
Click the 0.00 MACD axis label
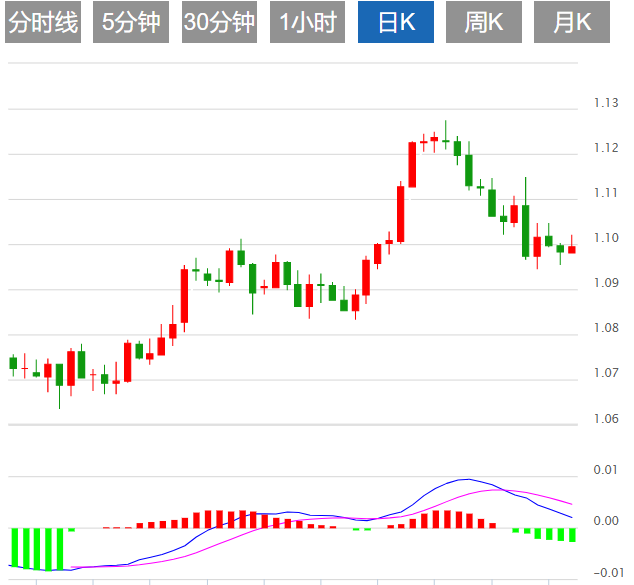tap(605, 521)
